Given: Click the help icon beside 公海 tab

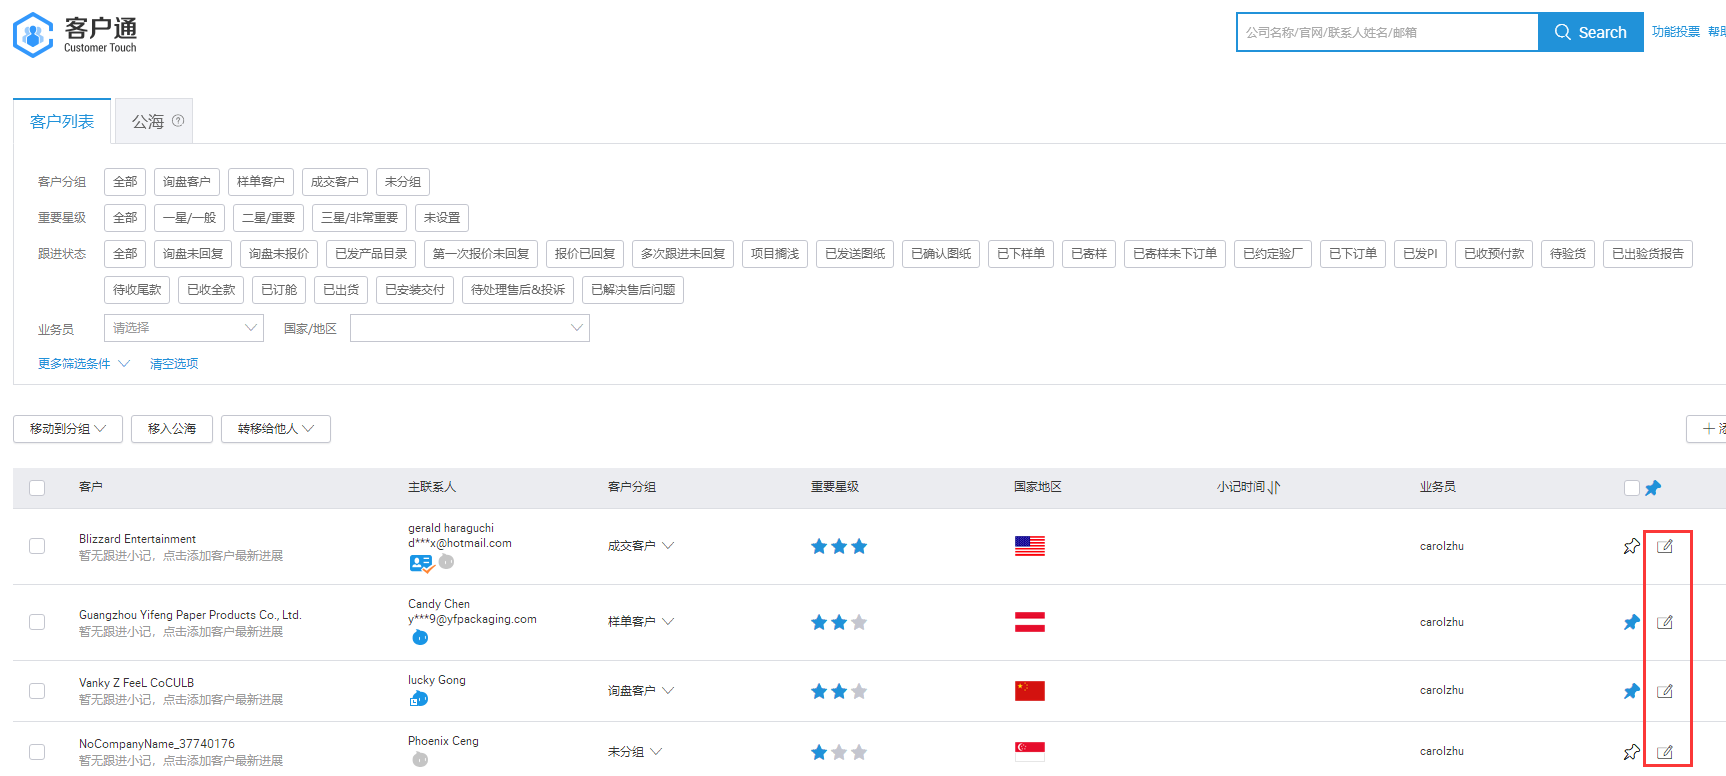Looking at the screenshot, I should point(178,121).
